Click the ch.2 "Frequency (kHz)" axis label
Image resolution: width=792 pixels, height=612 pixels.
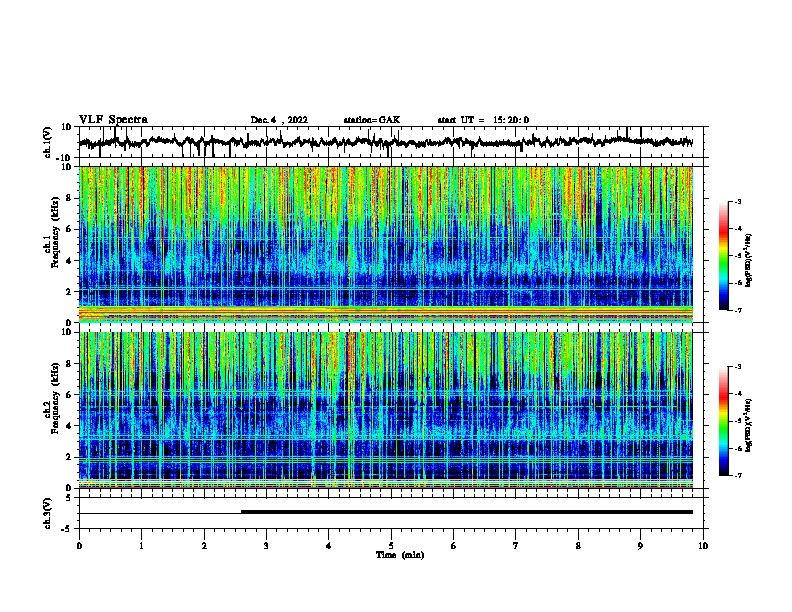pos(55,398)
